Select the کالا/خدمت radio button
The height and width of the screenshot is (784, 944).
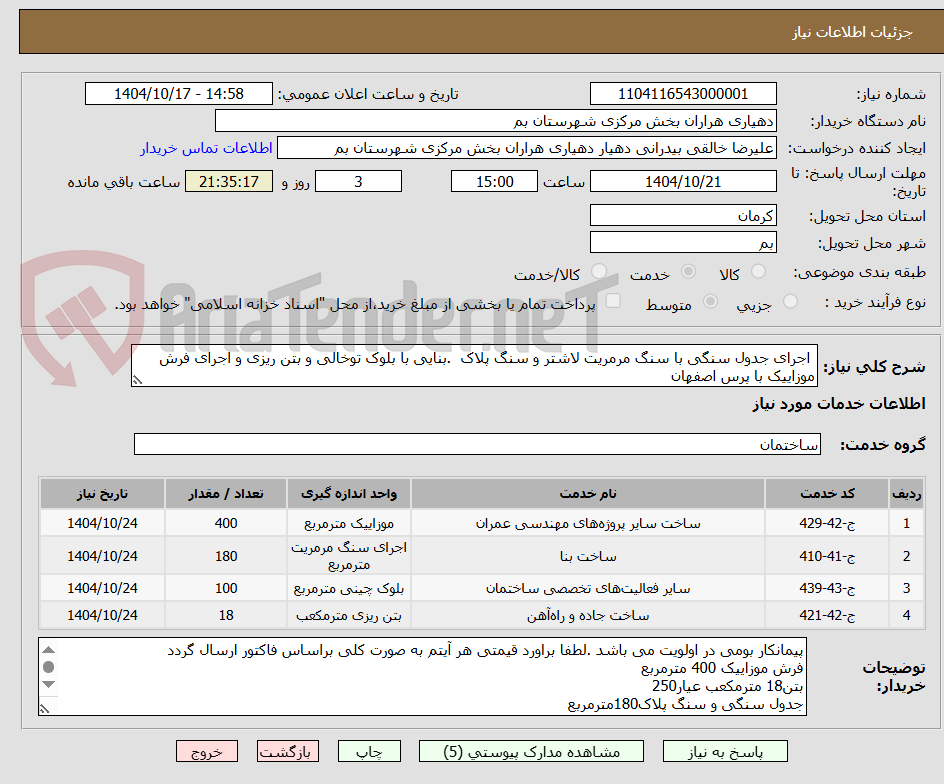click(598, 272)
